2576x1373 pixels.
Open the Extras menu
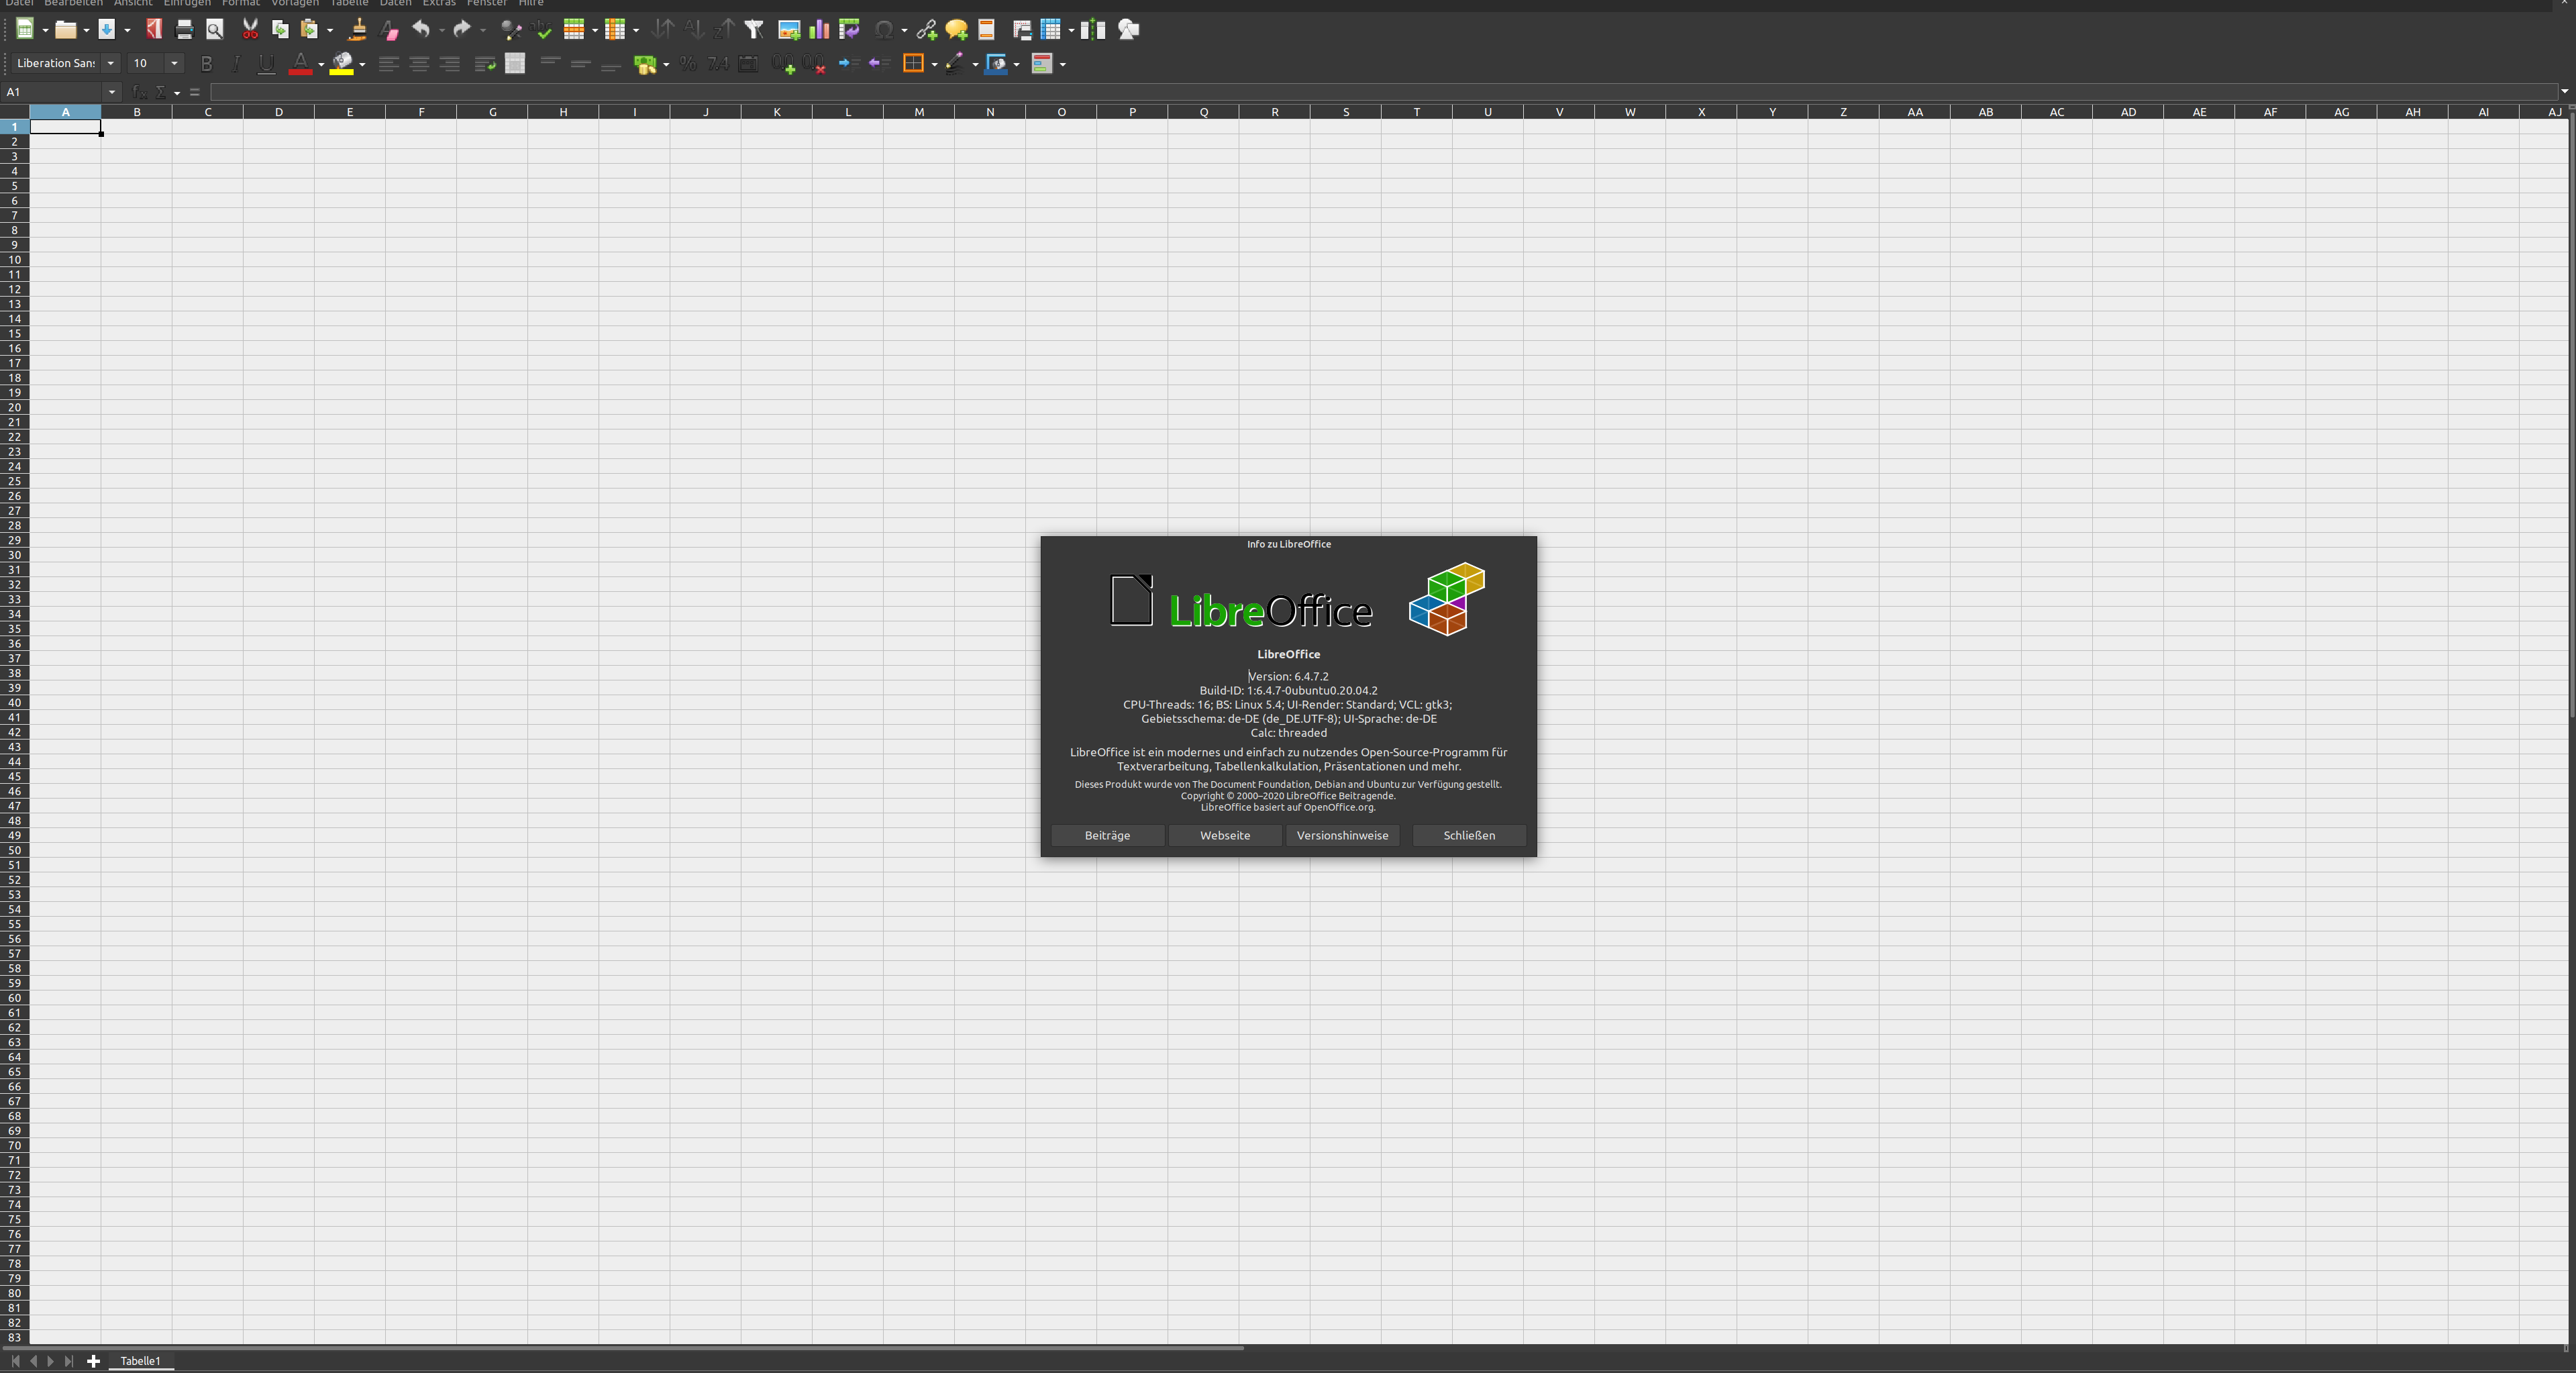(x=439, y=3)
